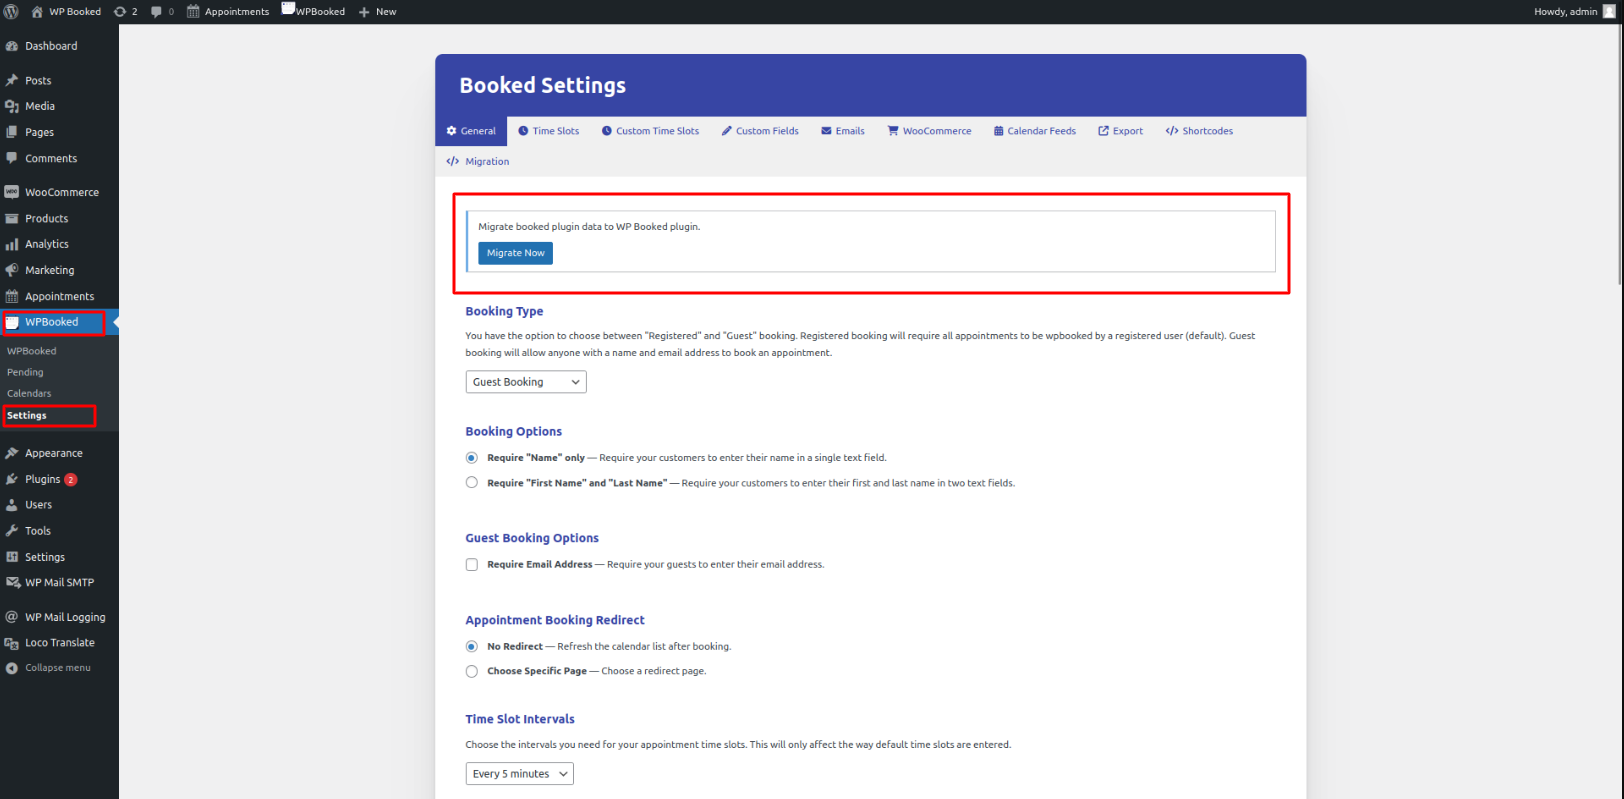Select the No Redirect radio option
This screenshot has width=1624, height=799.
tap(472, 647)
